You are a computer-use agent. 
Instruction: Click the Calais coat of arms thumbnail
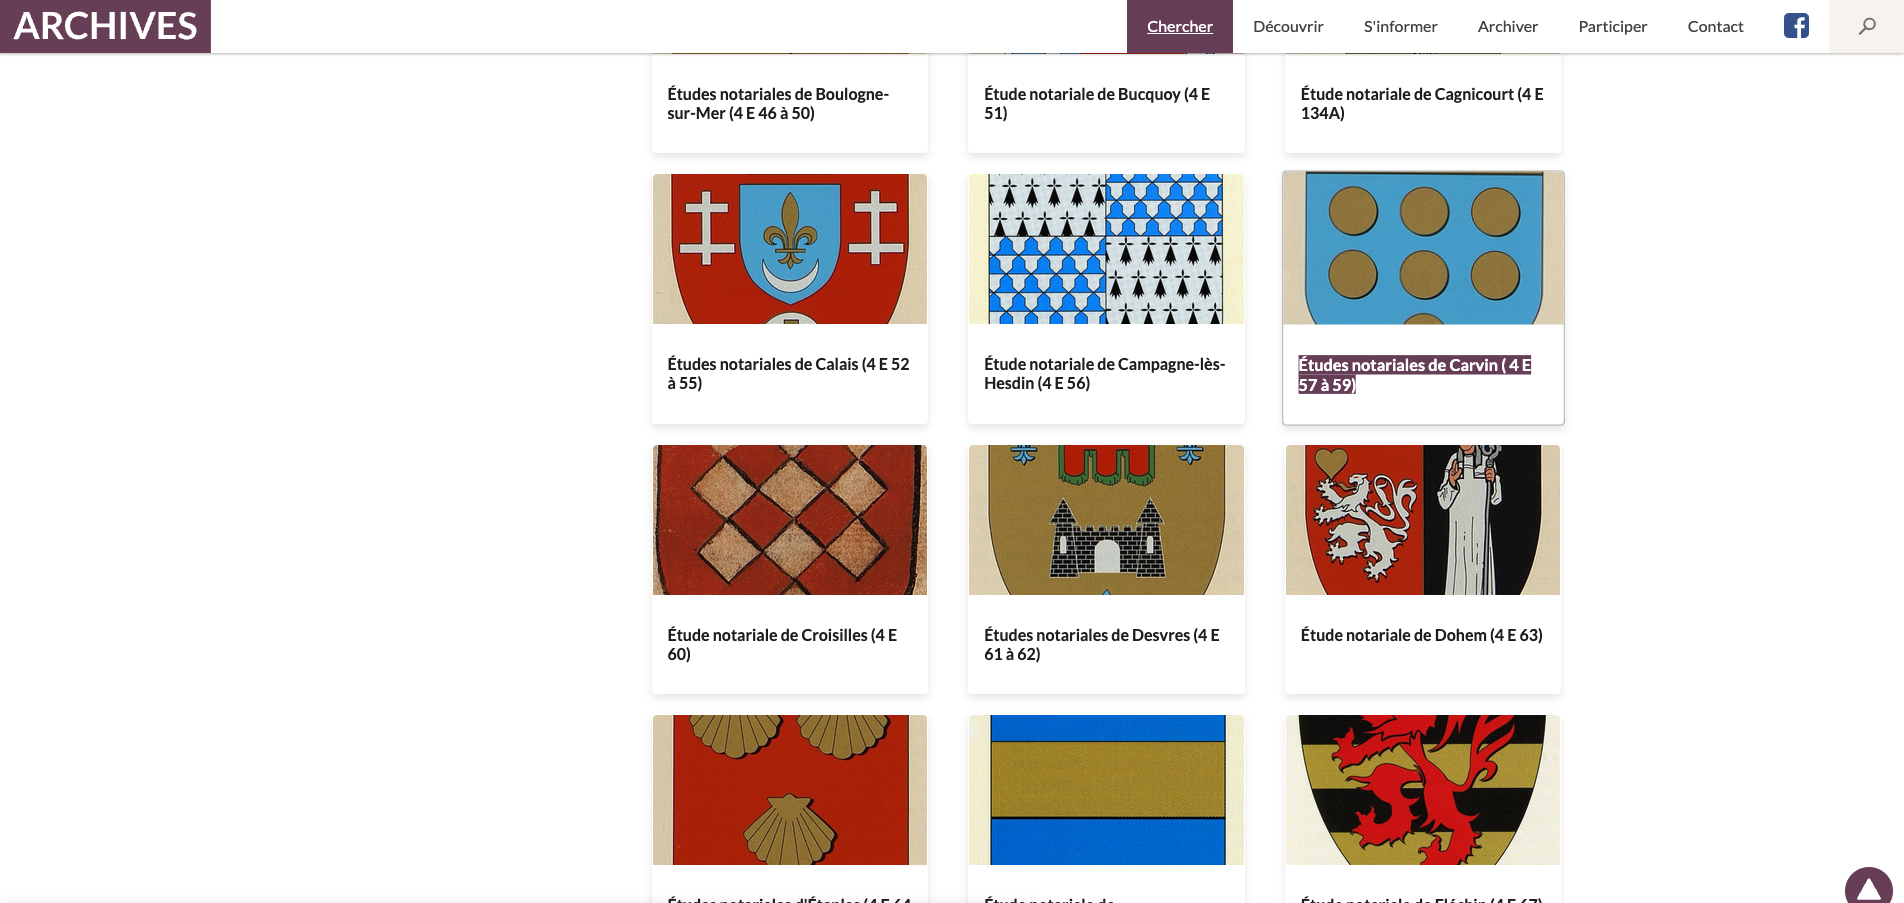(790, 249)
